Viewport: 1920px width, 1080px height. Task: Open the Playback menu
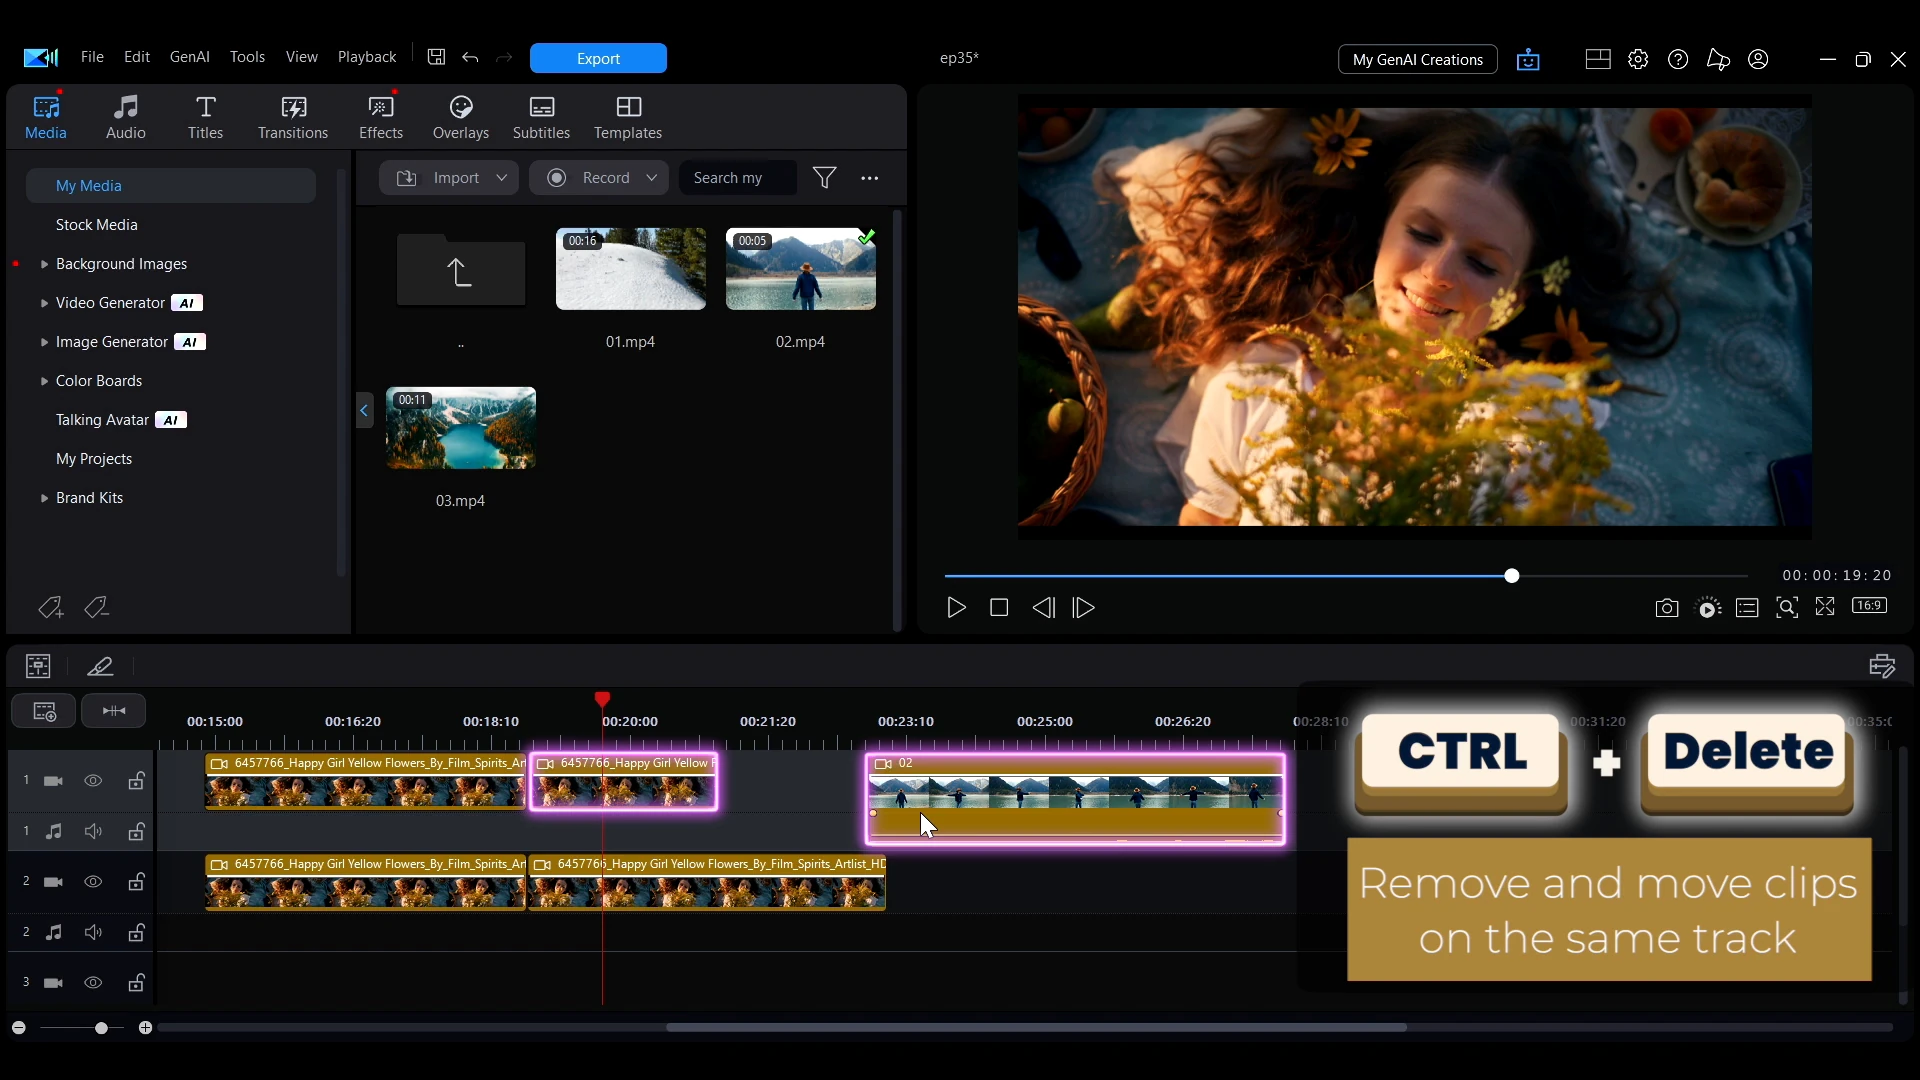click(x=367, y=57)
